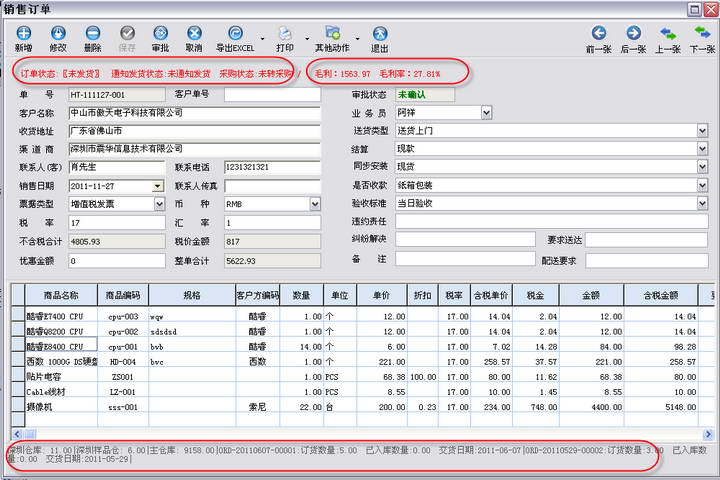Click the 渠道商 field
This screenshot has width=720, height=480.
point(194,149)
